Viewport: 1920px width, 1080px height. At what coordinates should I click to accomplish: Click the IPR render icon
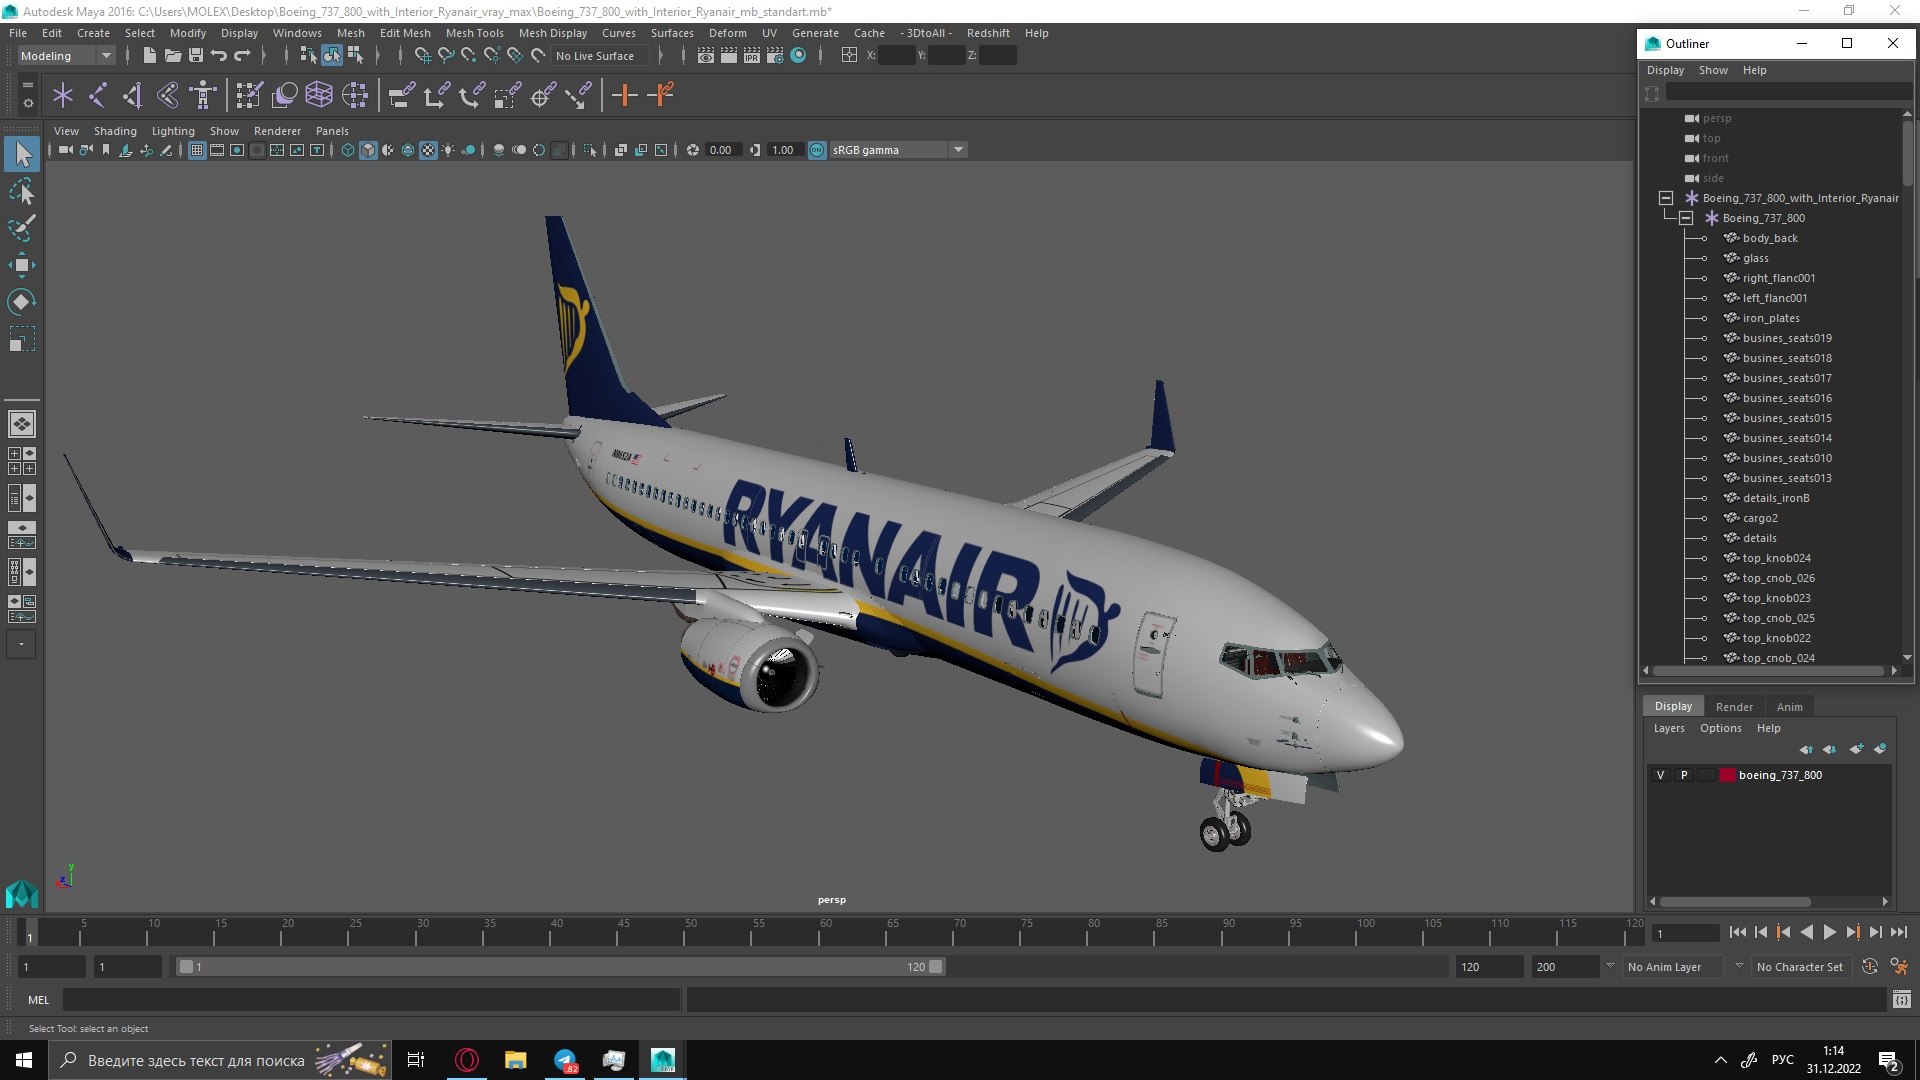click(x=752, y=56)
